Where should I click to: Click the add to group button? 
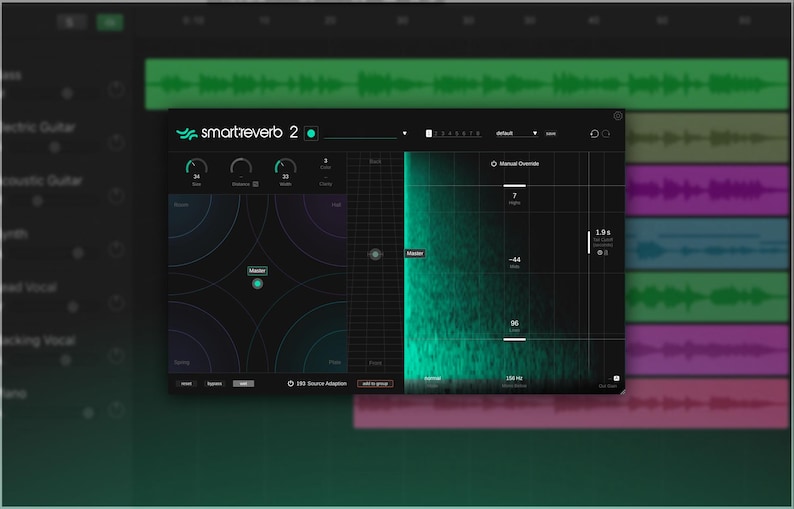(x=375, y=383)
